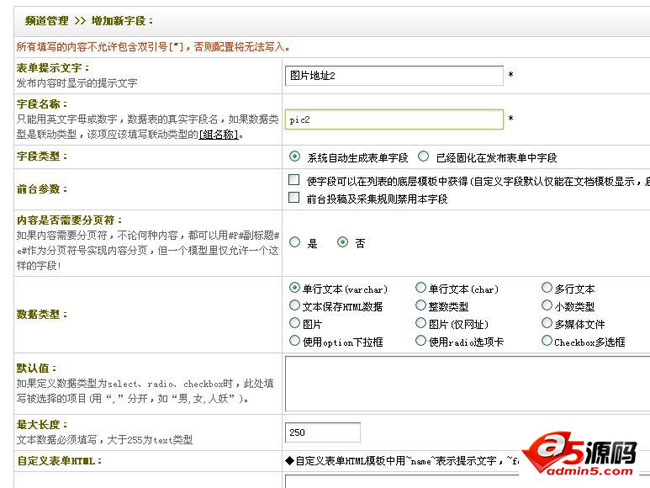Select 已经固化在发布表单中字段 radio option
Image resolution: width=650 pixels, height=488 pixels.
click(x=423, y=156)
